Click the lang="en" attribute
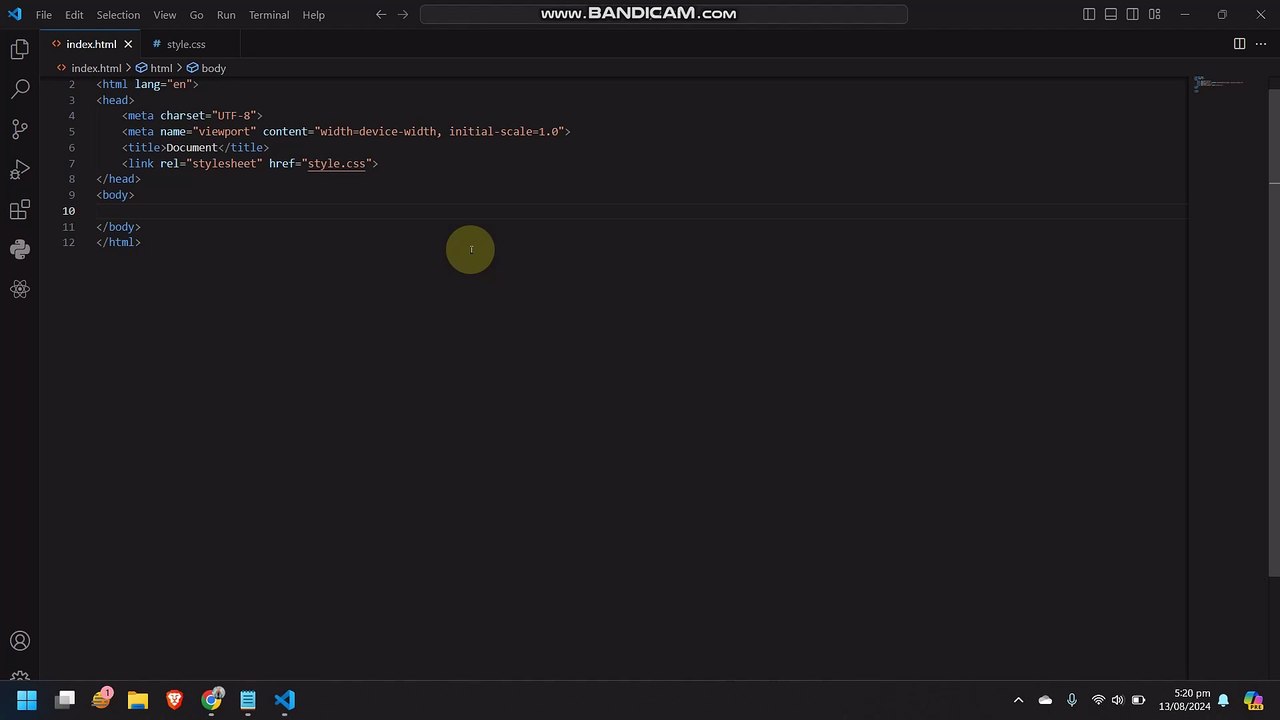The image size is (1280, 720). pos(163,84)
